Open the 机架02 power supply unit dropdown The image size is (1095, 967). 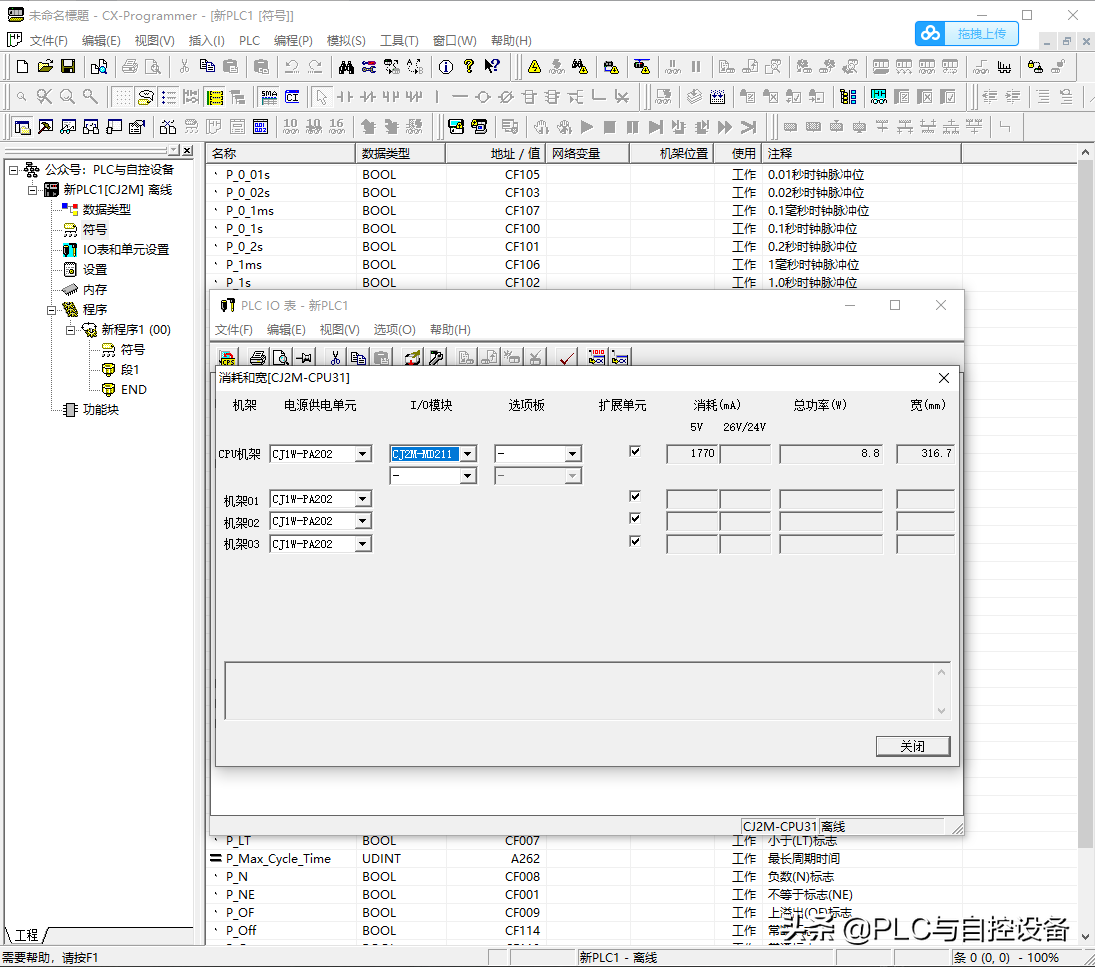click(362, 521)
